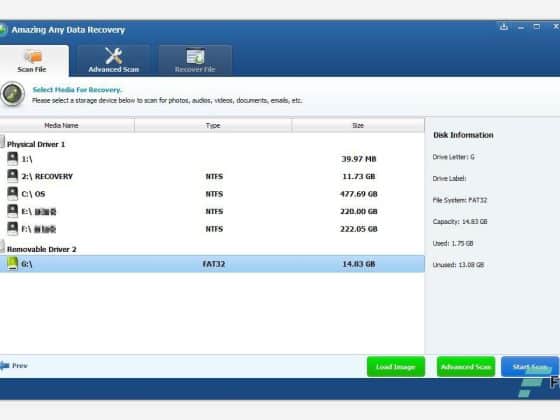Viewport: 560px width, 420px height.
Task: Click the drive icon for C:\ OS
Action: 12,194
